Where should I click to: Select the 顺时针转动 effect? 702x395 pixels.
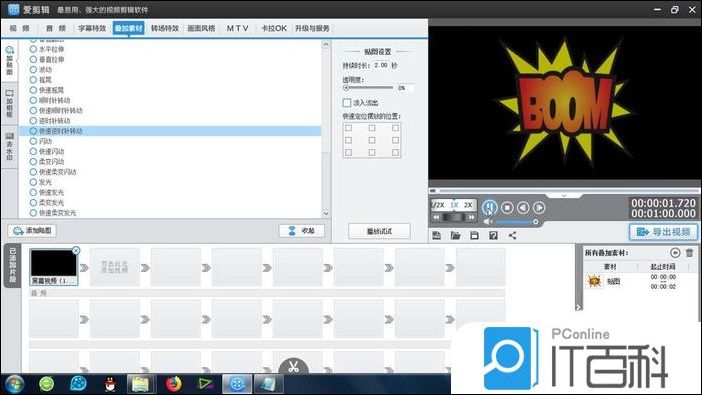pos(50,100)
